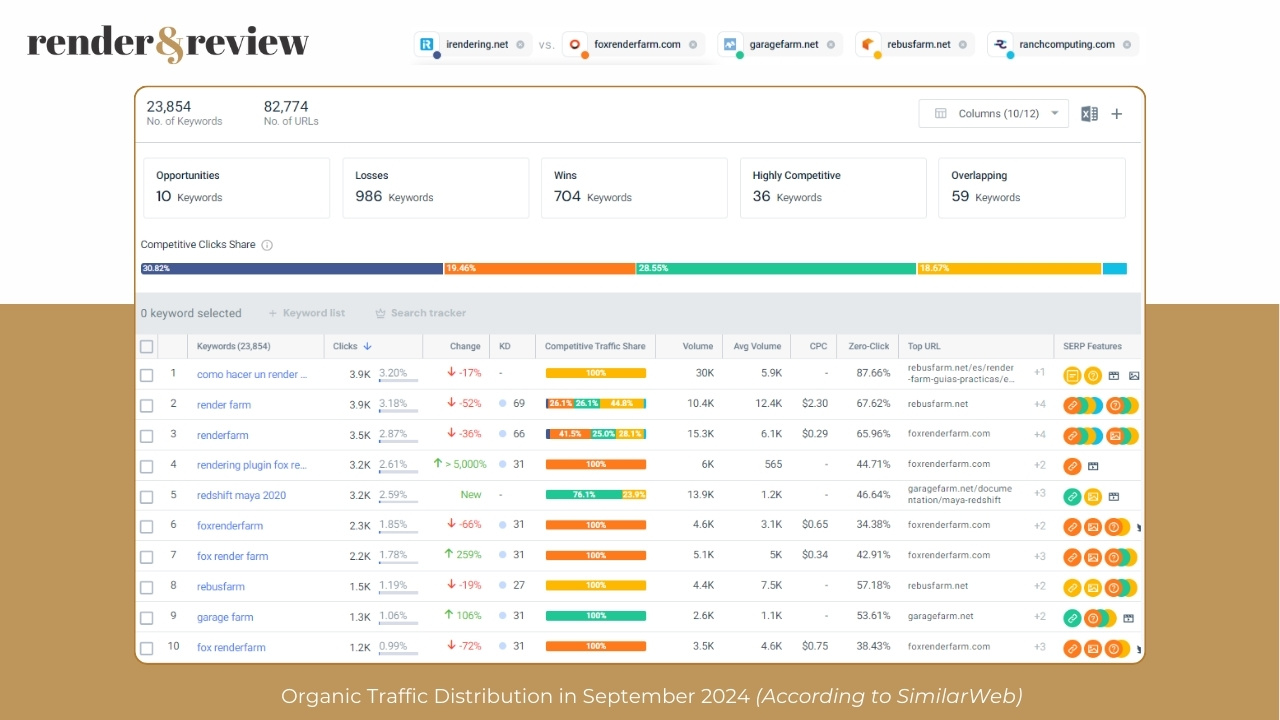Open the Wins 704 Keywords card
Screen dimensions: 1280x720
634,187
